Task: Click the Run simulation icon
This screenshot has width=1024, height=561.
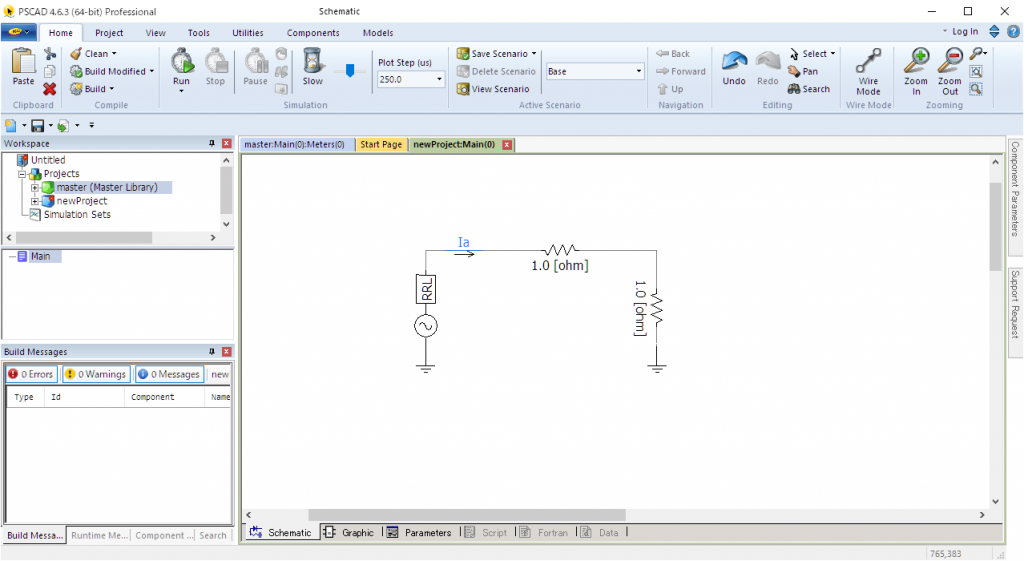Action: pyautogui.click(x=181, y=63)
